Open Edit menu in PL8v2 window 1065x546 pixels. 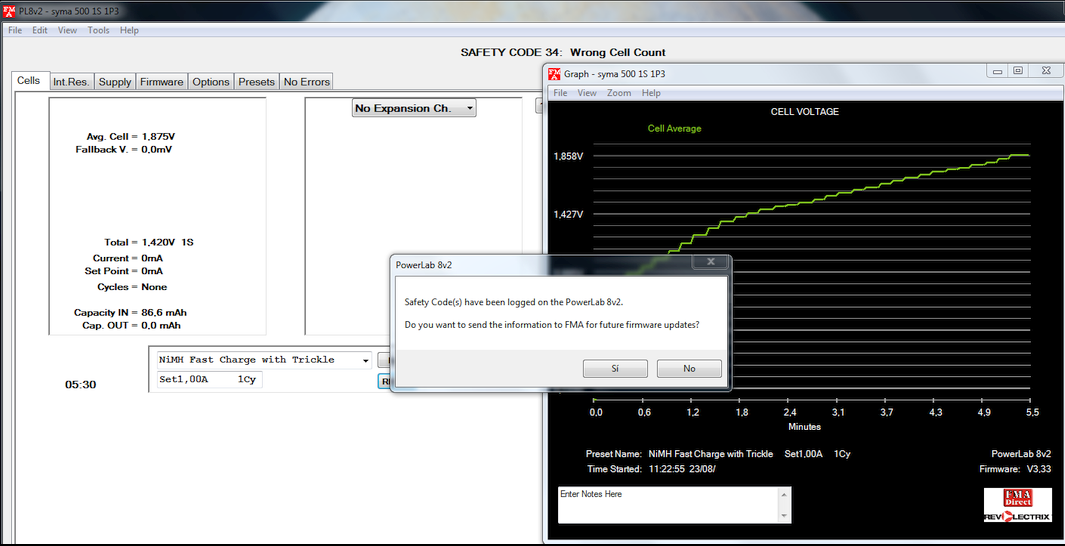40,30
